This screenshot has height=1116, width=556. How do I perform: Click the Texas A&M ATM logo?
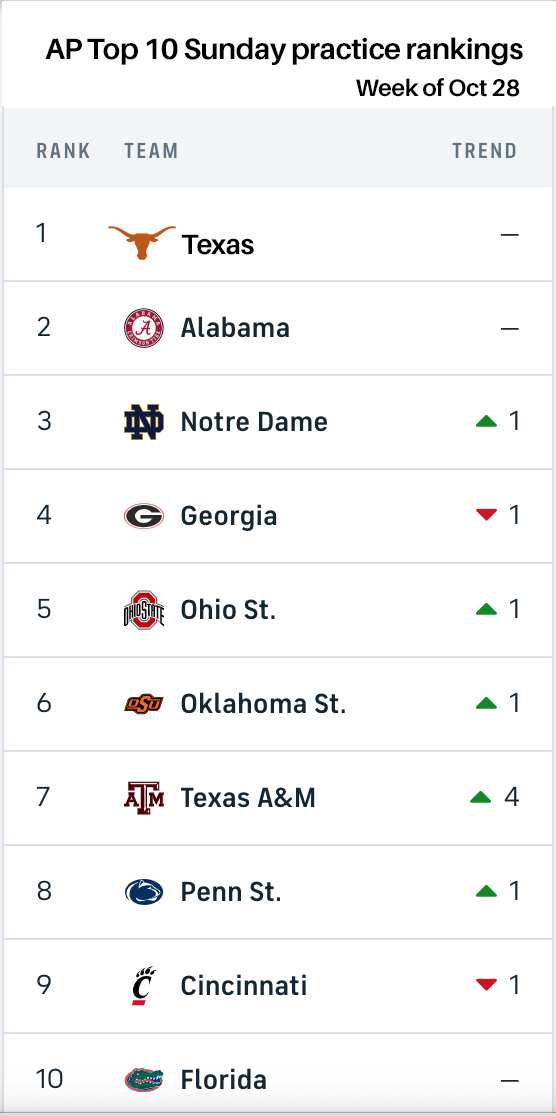pyautogui.click(x=144, y=797)
